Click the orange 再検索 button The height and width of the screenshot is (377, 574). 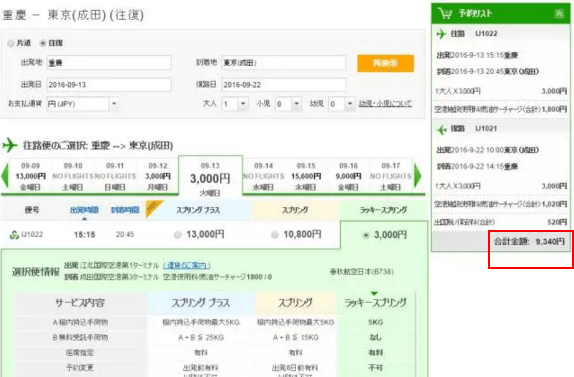pyautogui.click(x=385, y=63)
